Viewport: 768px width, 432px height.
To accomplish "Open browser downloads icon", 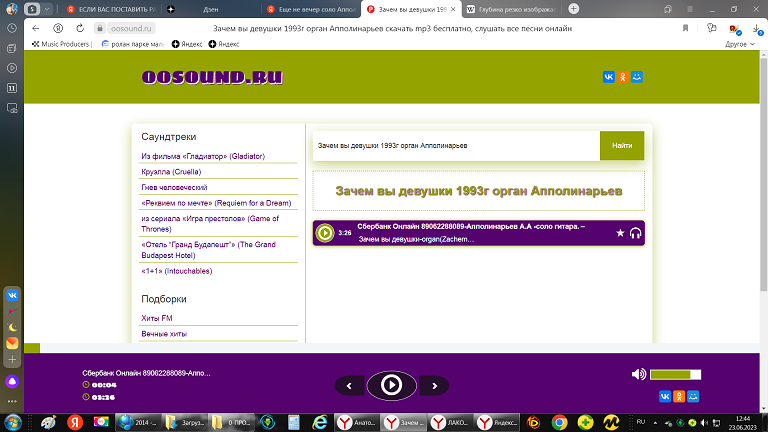I will click(x=758, y=29).
